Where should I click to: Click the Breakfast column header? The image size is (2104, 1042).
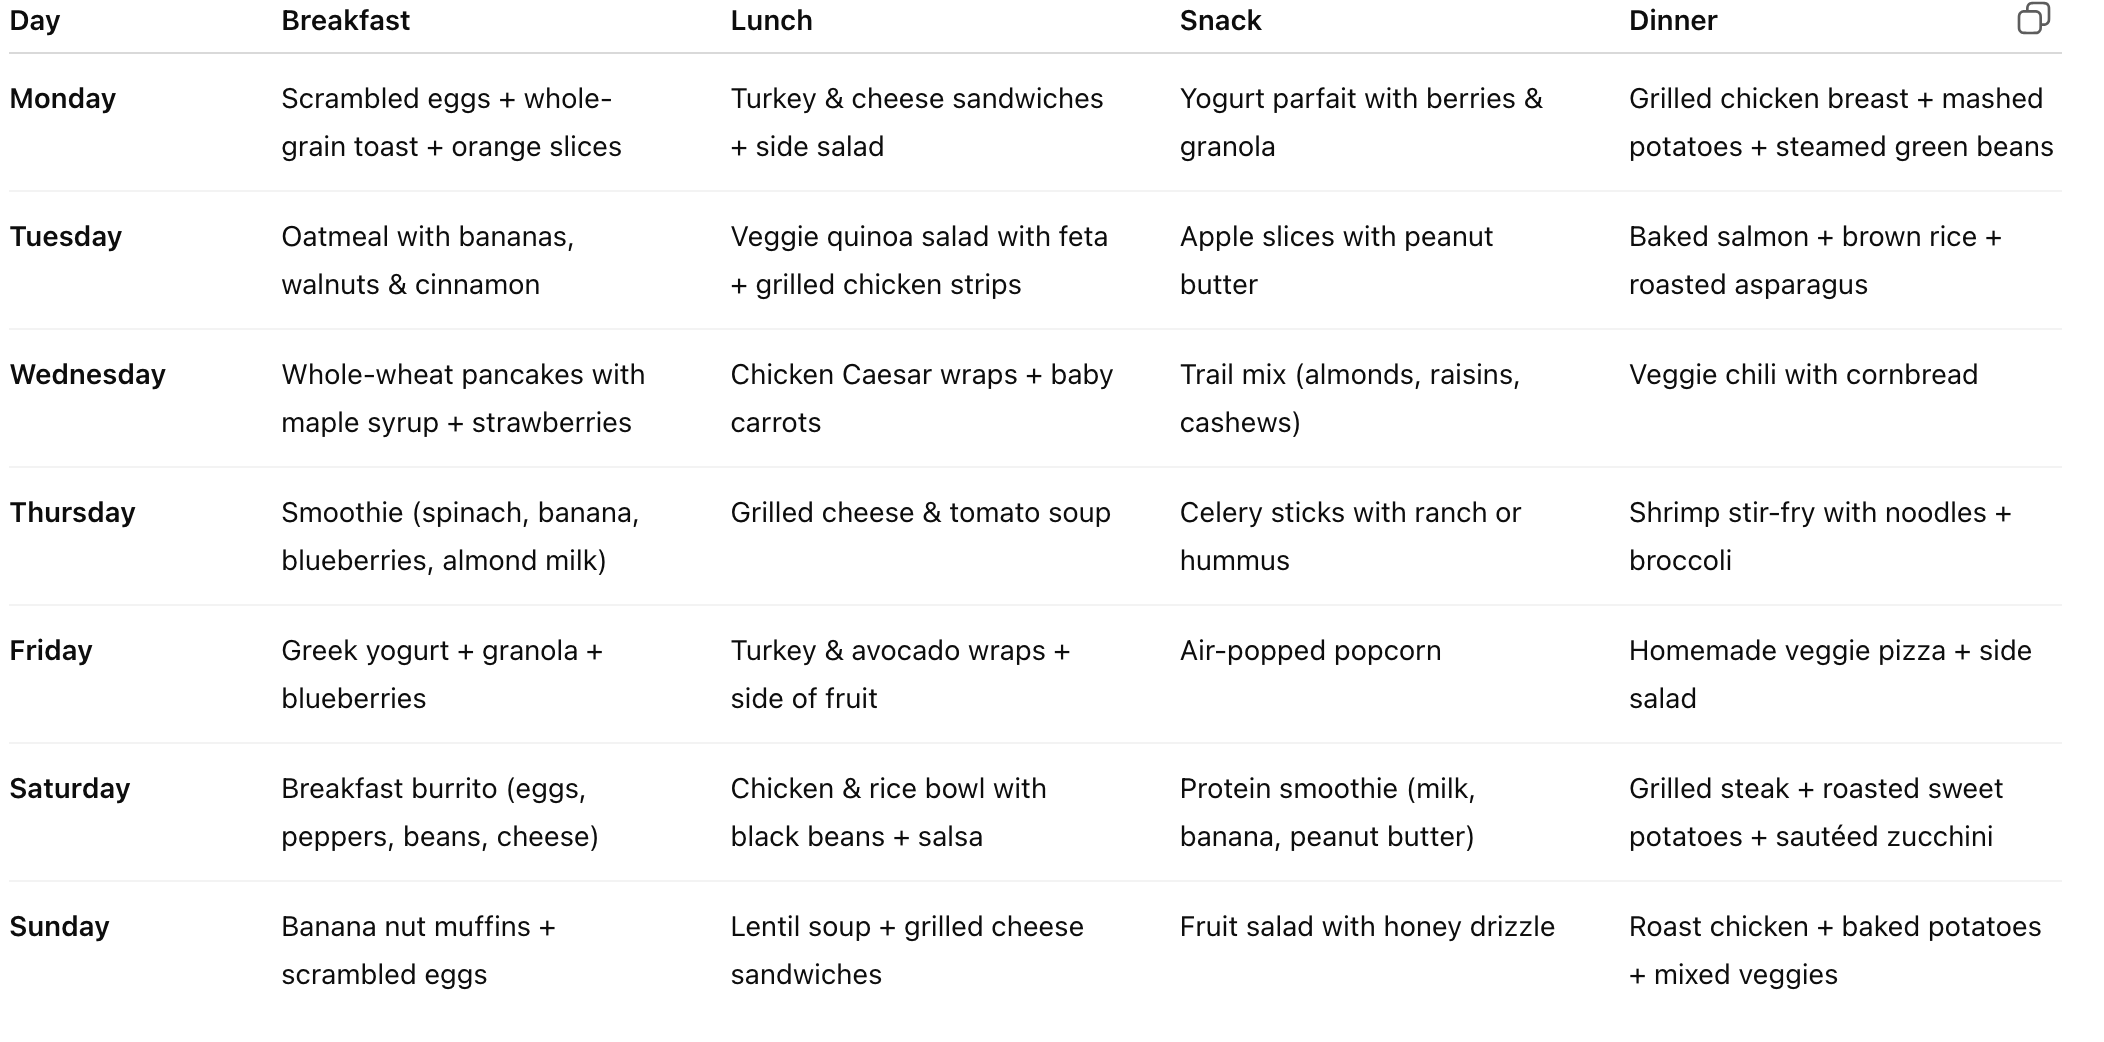[x=345, y=21]
